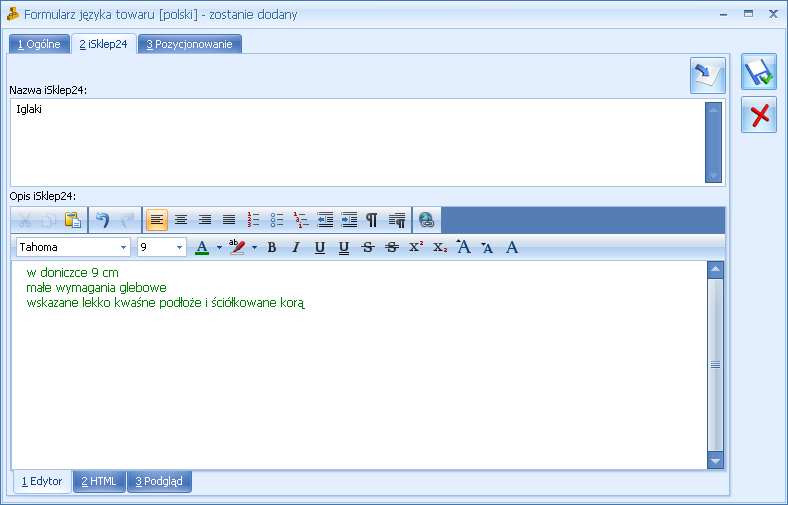Click the Paste clipboard icon

(x=73, y=220)
